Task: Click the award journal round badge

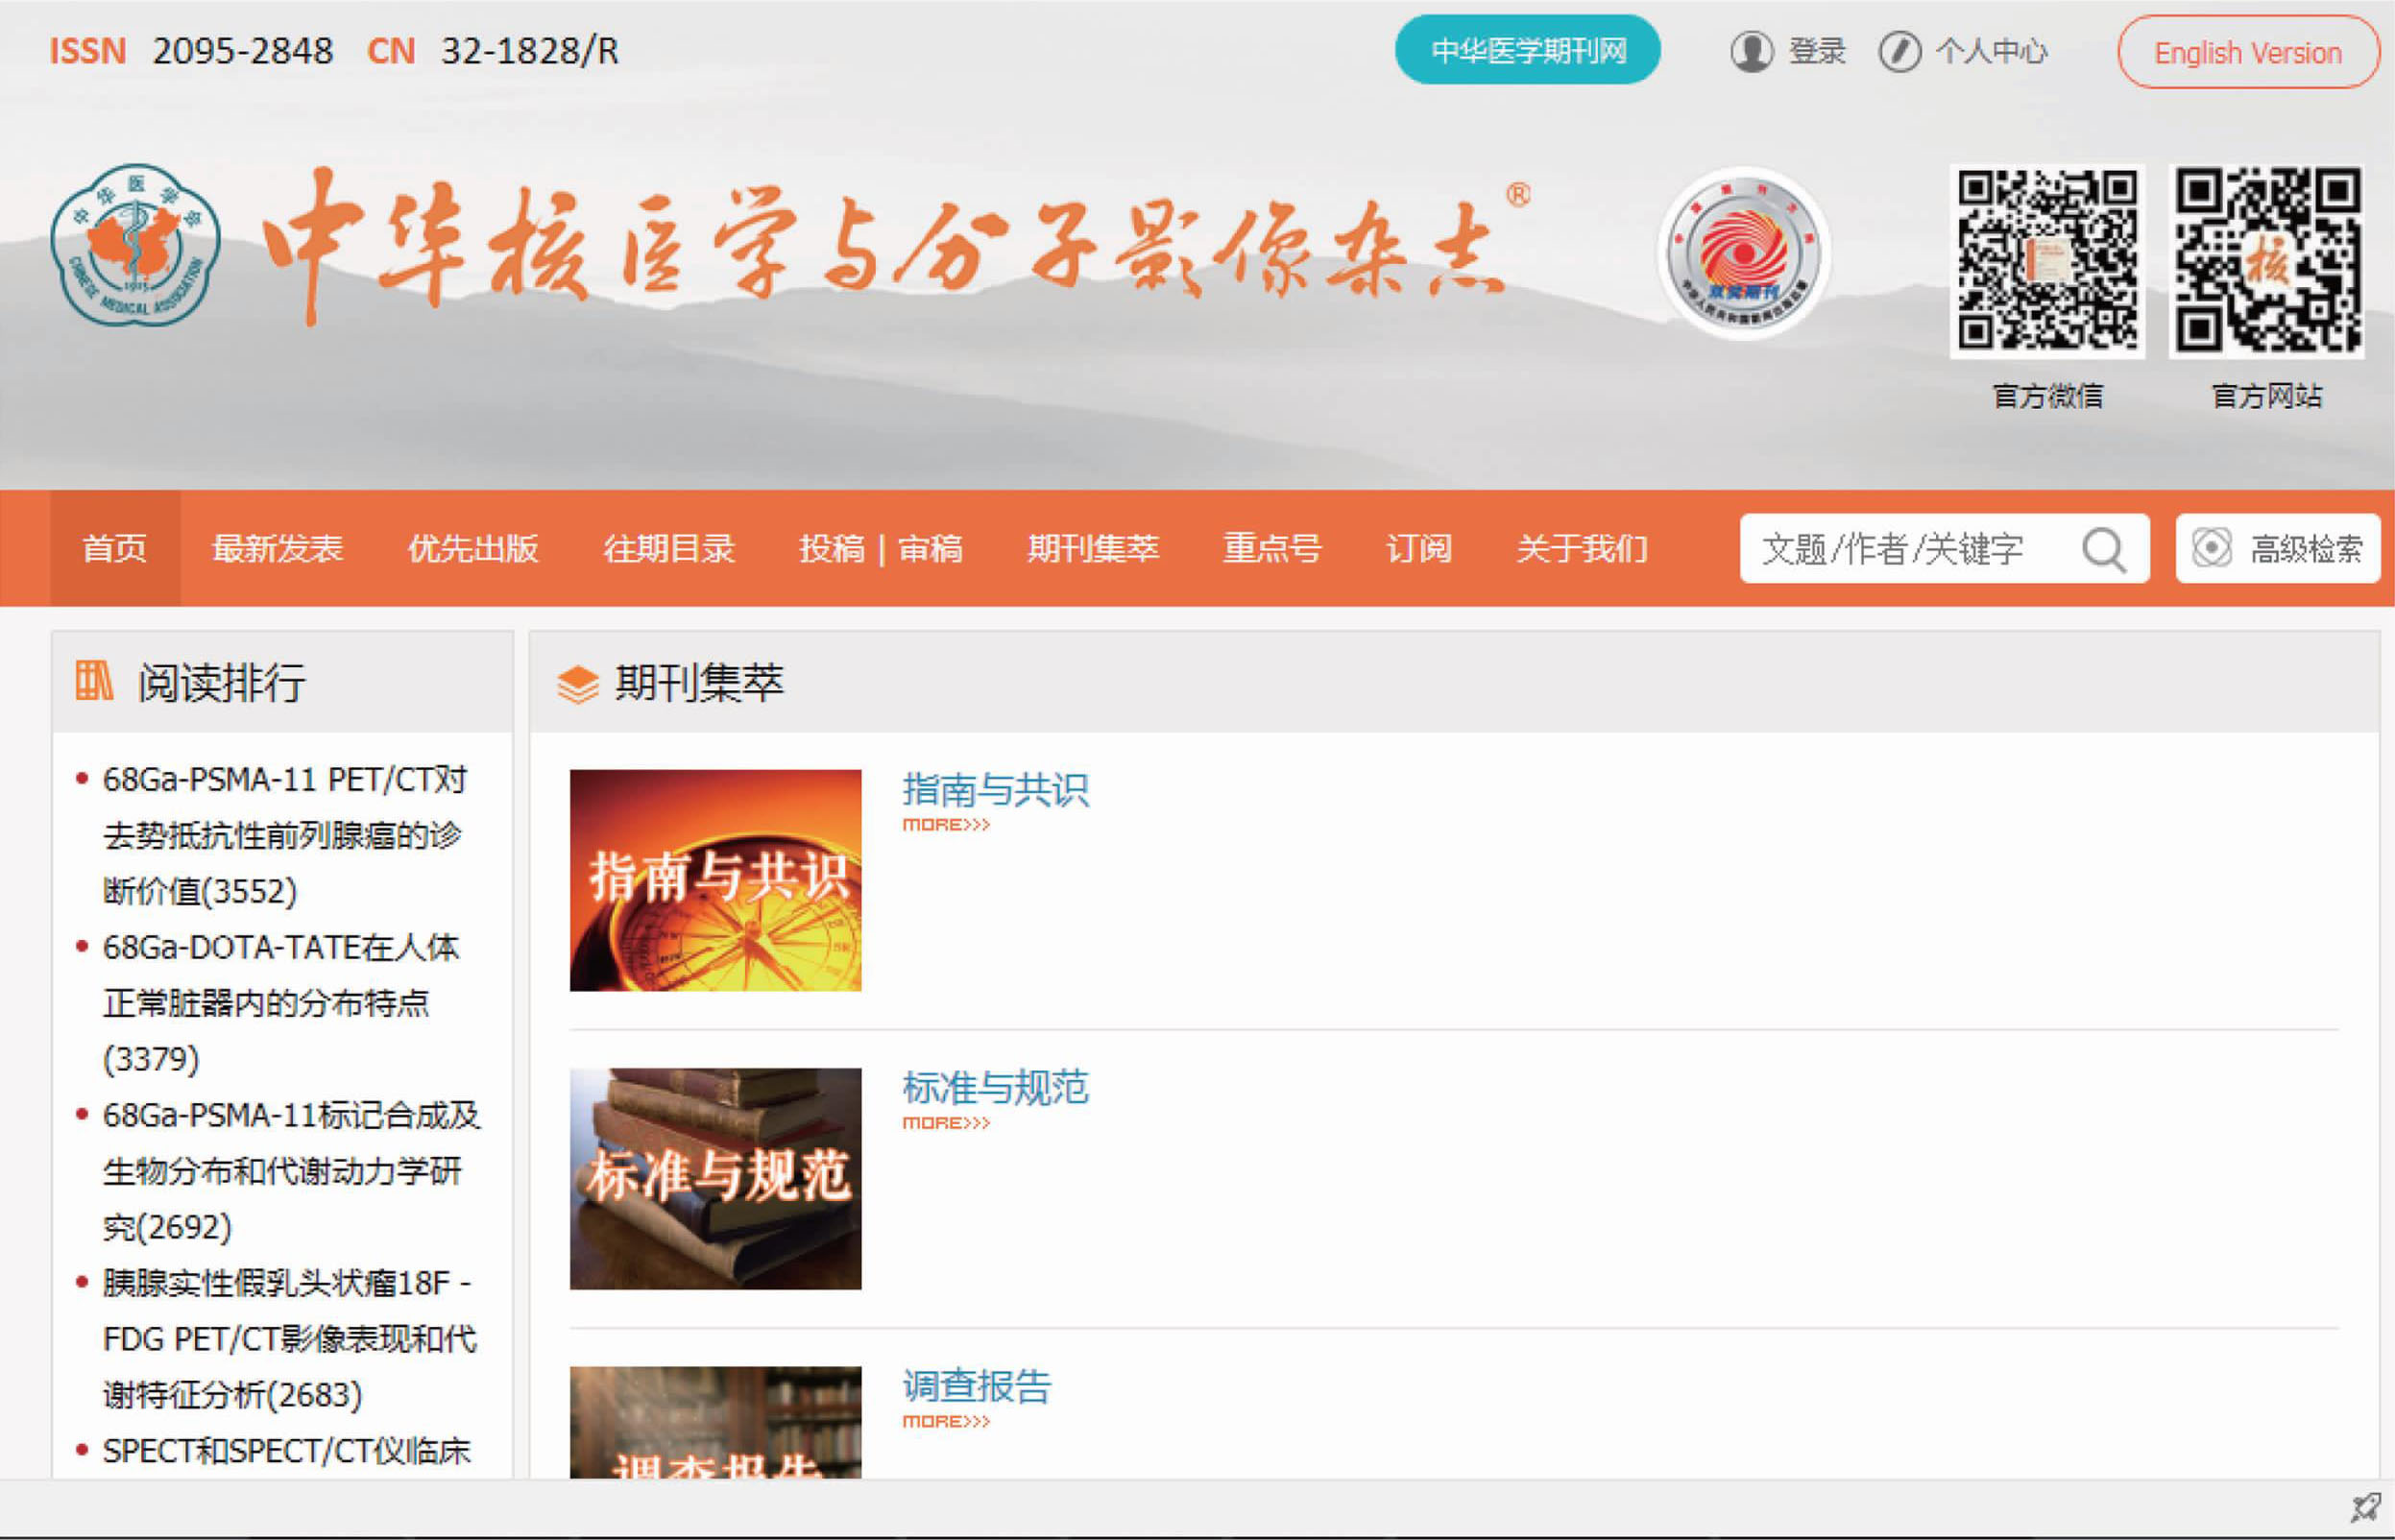Action: (x=1744, y=253)
